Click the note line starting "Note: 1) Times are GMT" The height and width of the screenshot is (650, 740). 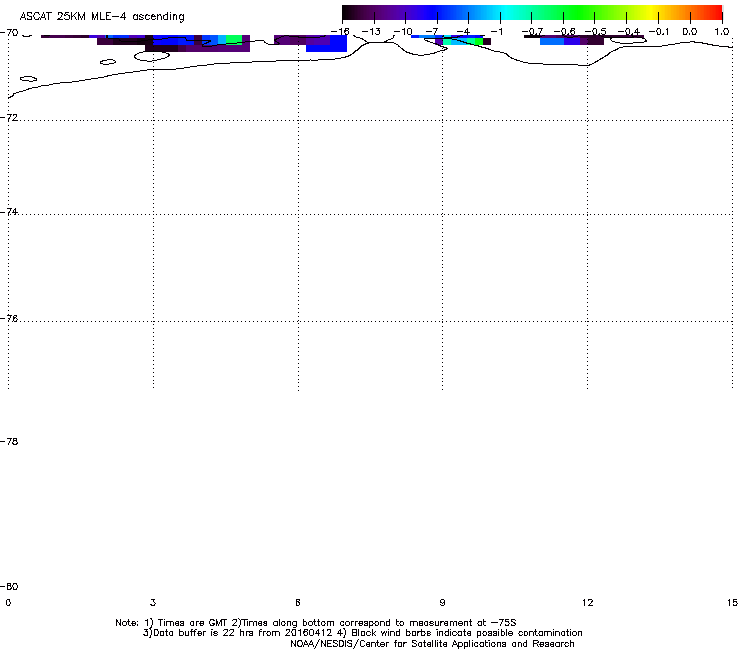[316, 623]
